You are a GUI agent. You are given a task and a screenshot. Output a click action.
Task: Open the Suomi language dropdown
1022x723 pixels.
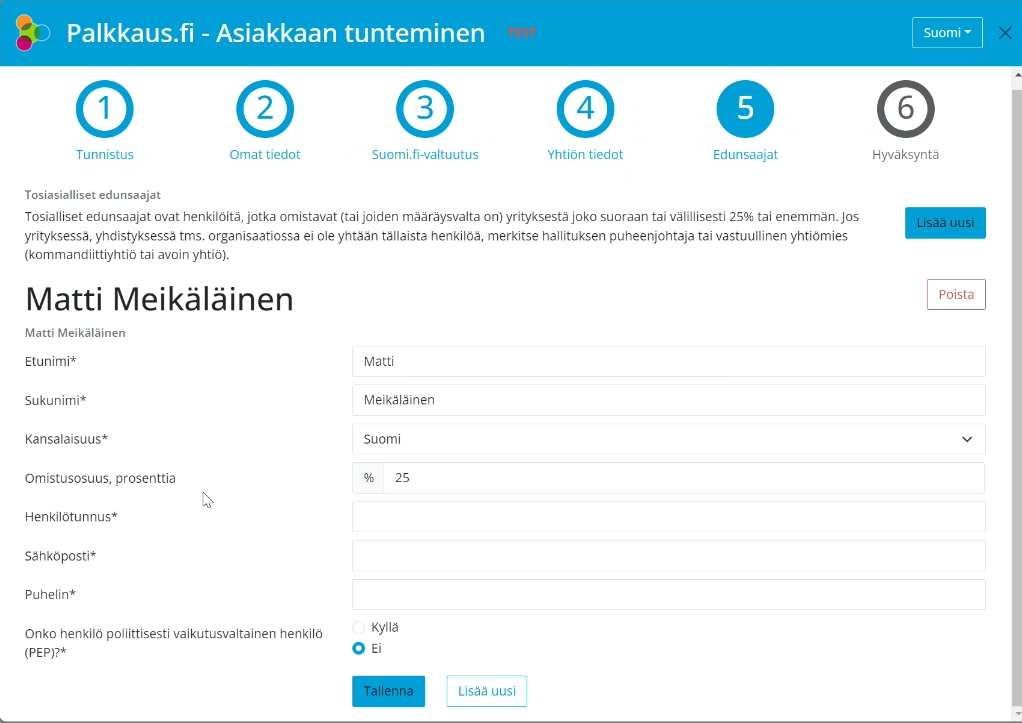946,33
